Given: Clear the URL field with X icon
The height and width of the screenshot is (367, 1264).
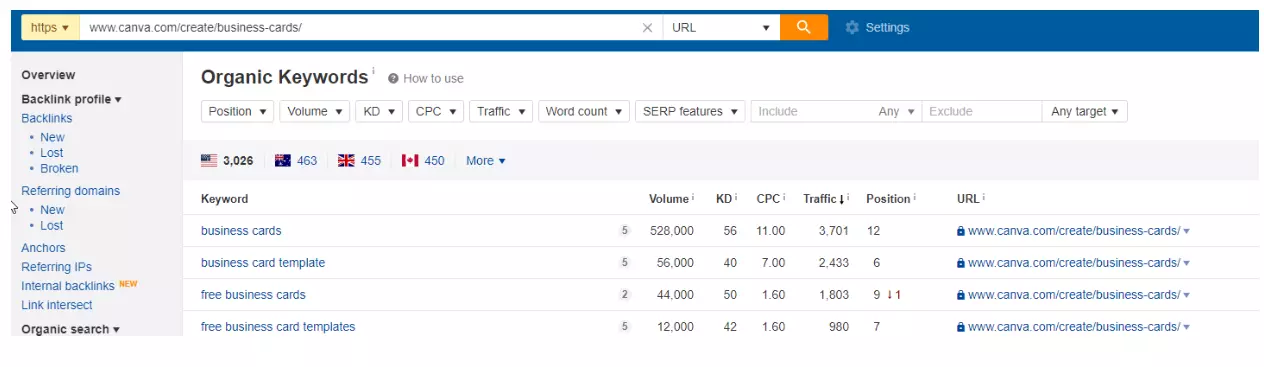Looking at the screenshot, I should (x=647, y=28).
